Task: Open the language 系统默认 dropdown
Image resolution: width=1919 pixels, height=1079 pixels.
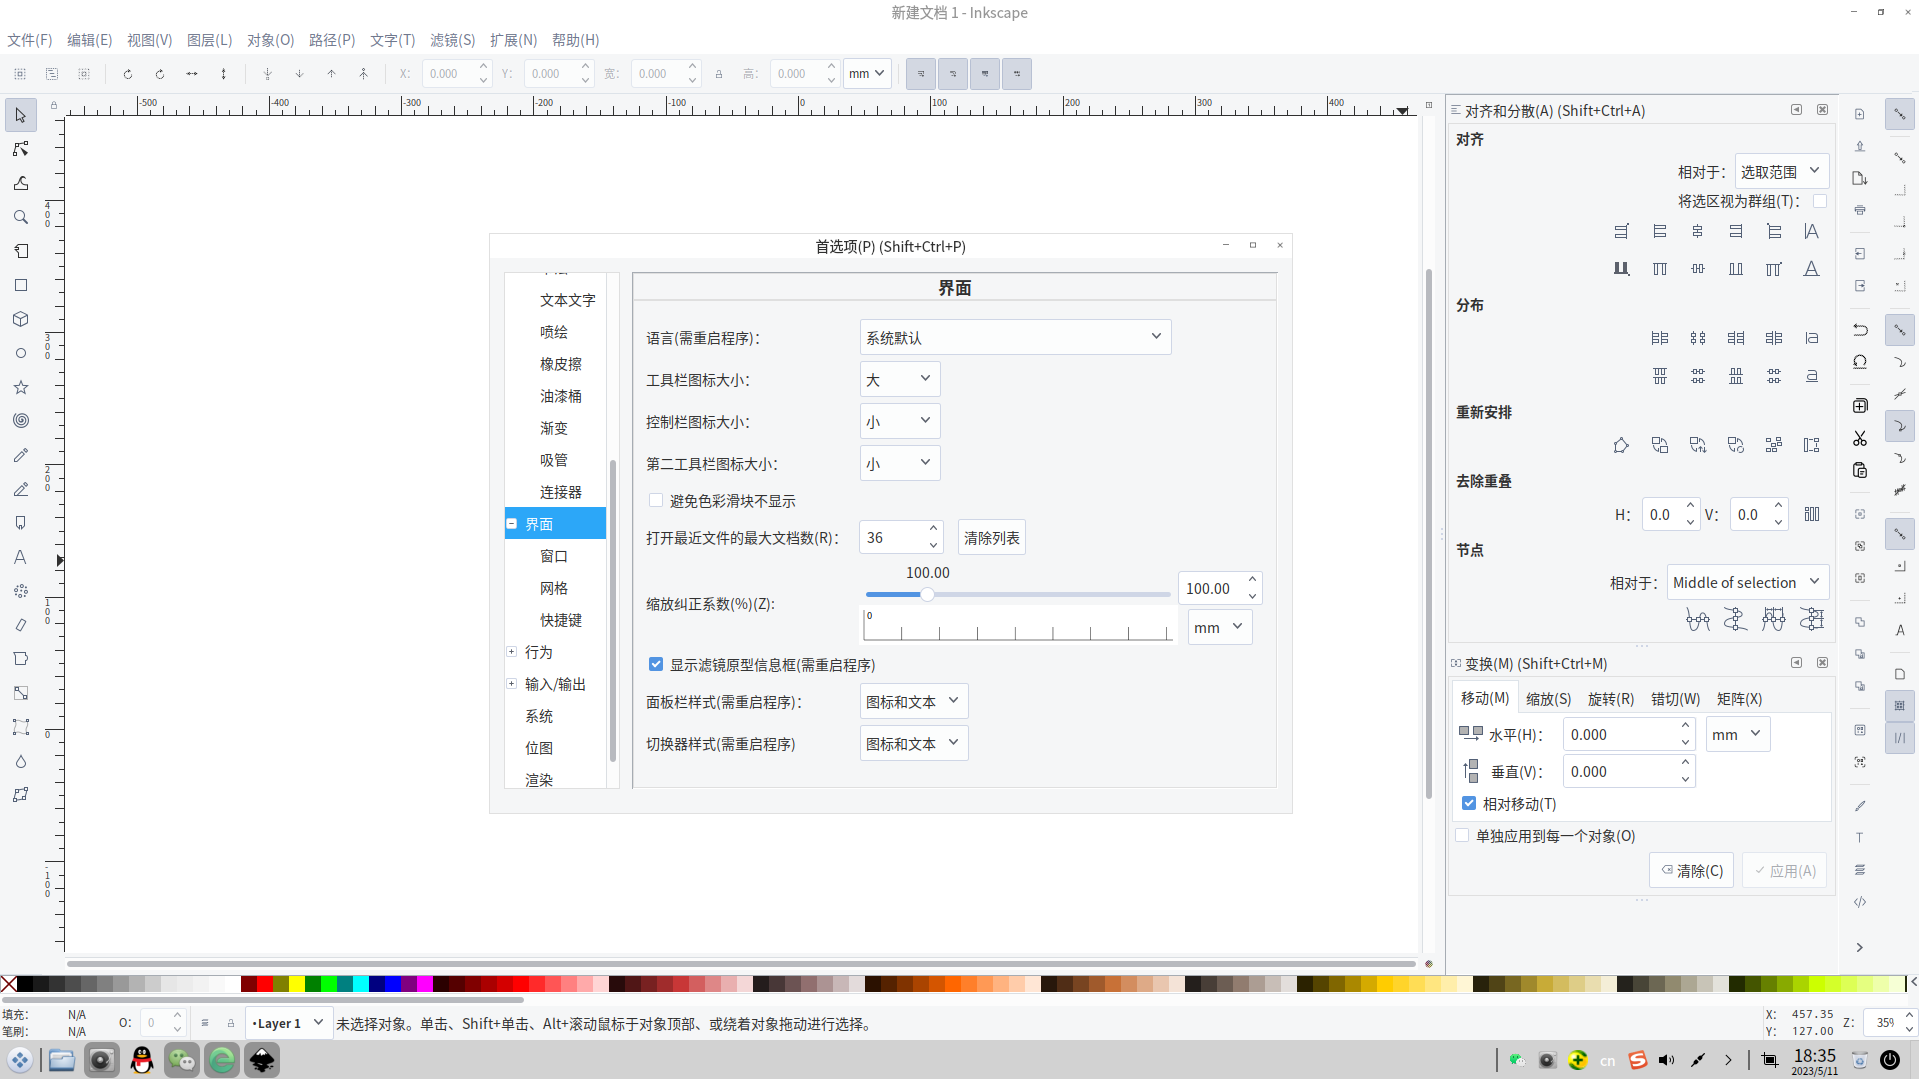Action: (x=1015, y=337)
